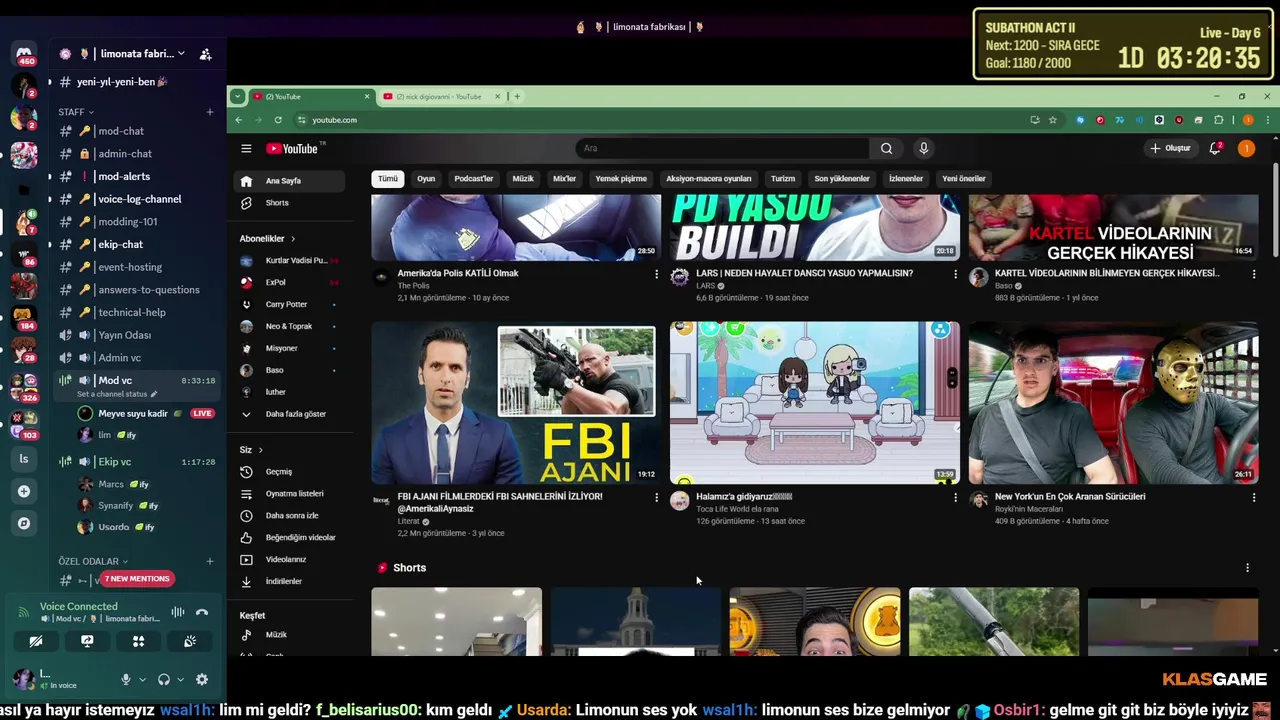Join Ekip vc voice channel
This screenshot has width=1280, height=720.
click(x=136, y=462)
